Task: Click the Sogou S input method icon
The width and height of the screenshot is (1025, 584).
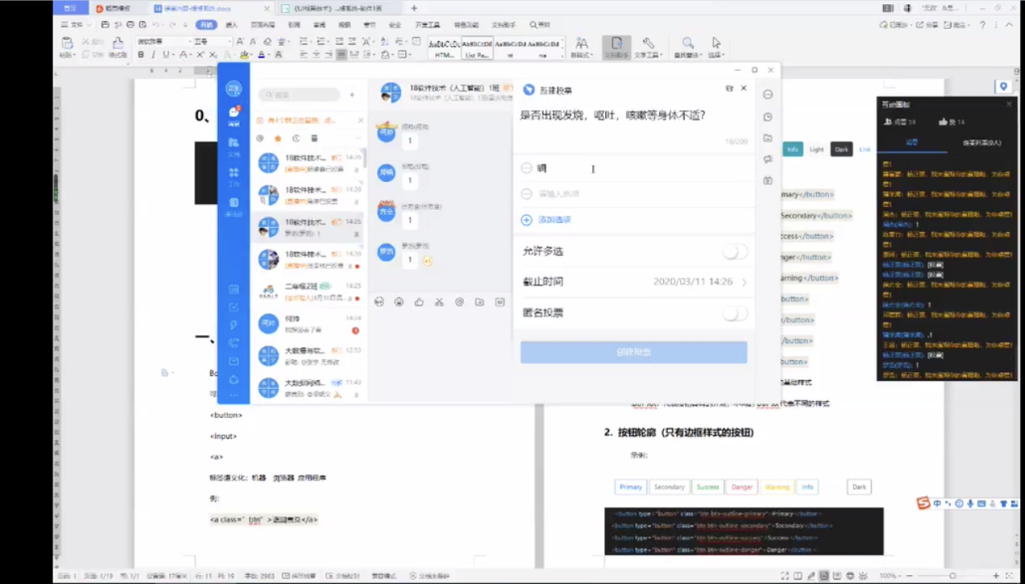Action: 923,503
